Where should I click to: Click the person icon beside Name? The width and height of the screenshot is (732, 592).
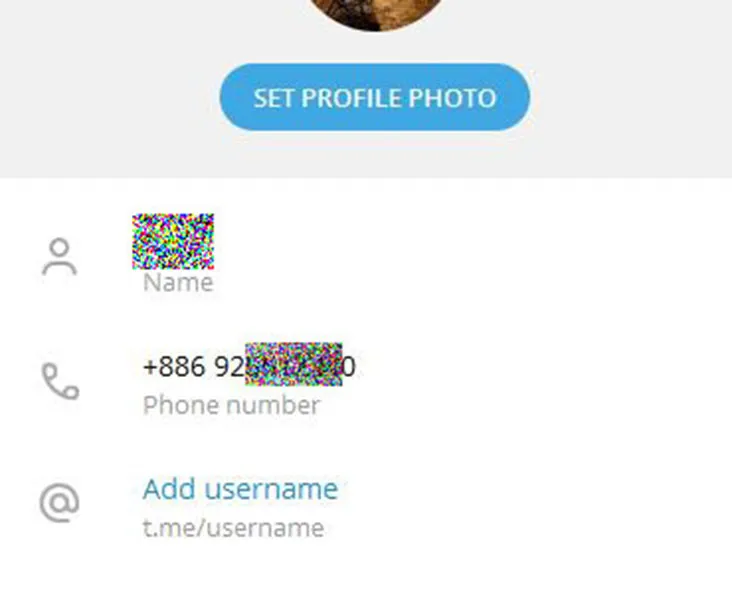tap(59, 257)
